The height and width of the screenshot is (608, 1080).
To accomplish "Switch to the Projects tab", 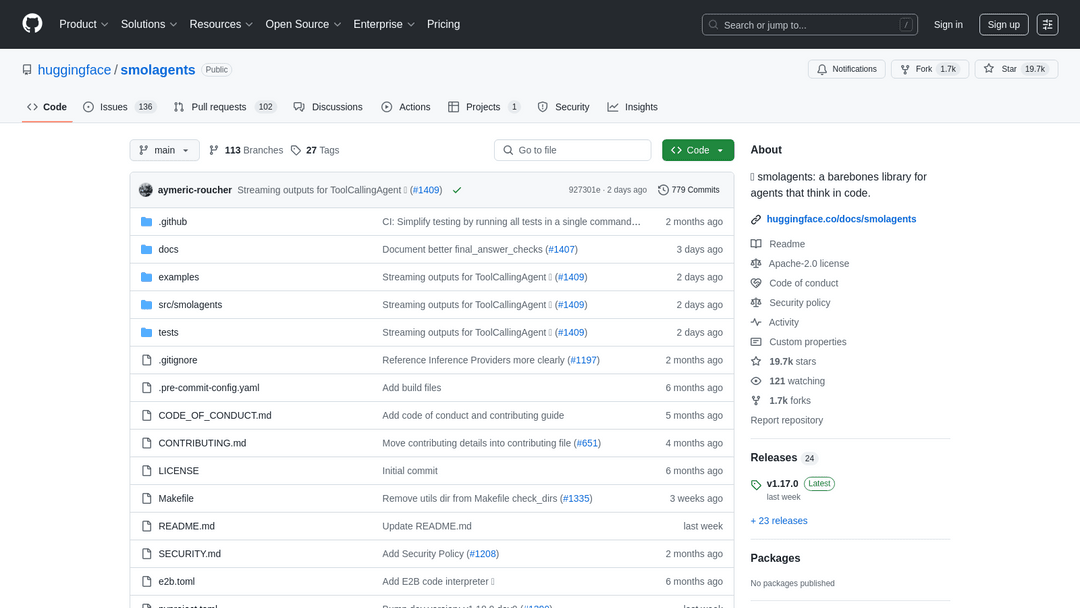I will 484,107.
